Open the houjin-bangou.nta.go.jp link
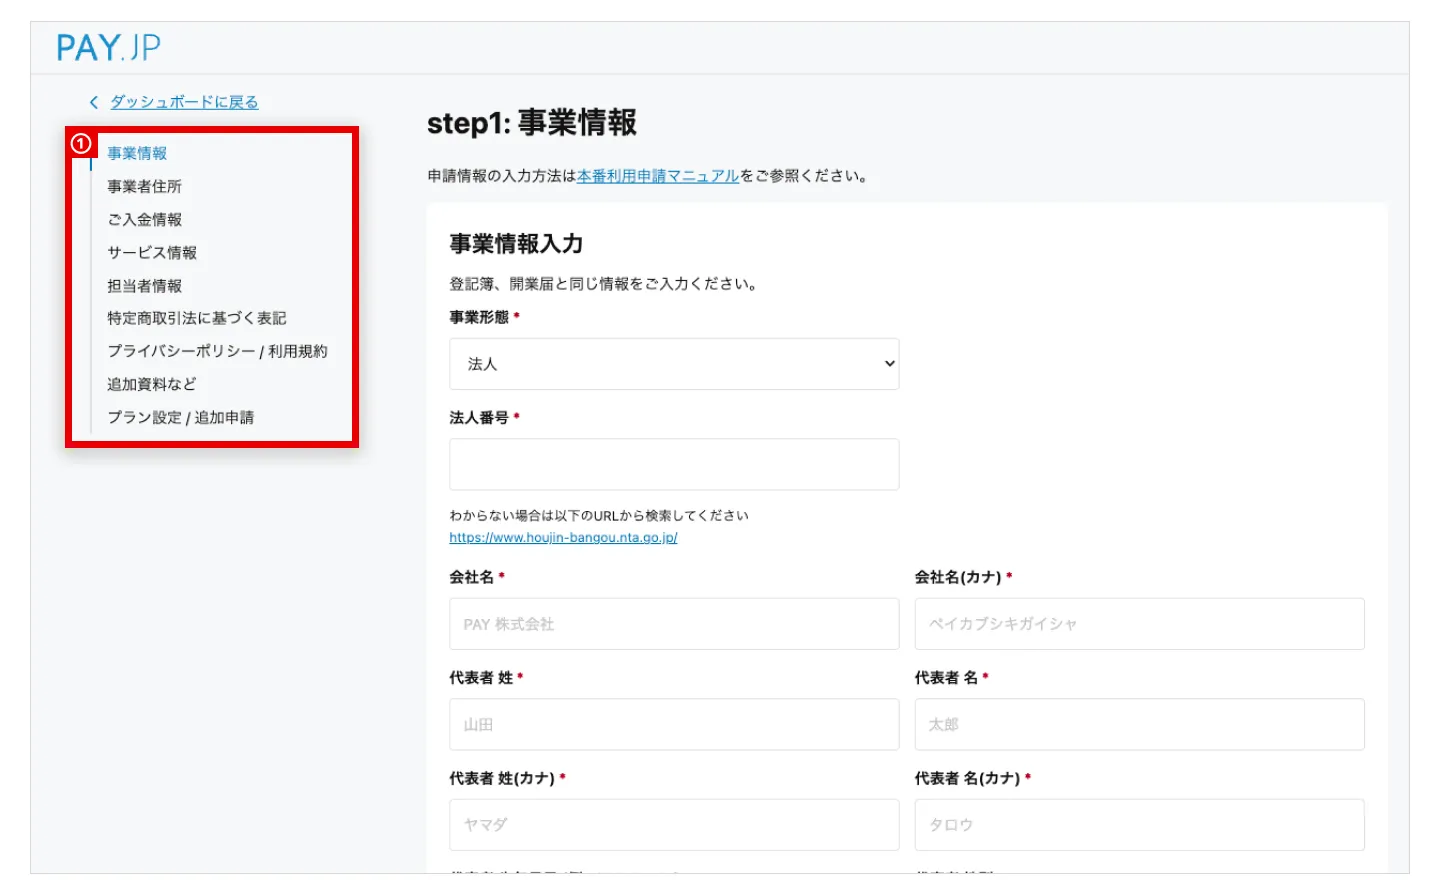Viewport: 1440px width, 896px height. tap(563, 538)
